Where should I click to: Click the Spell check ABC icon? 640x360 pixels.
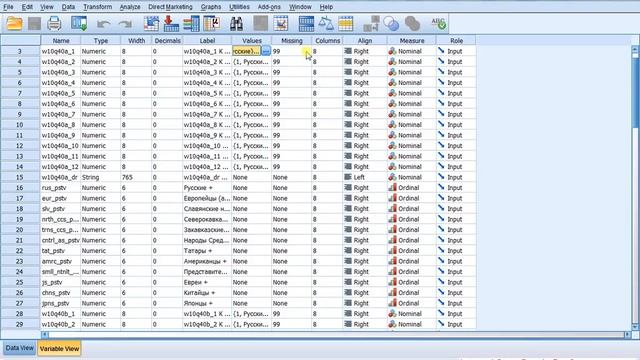pos(439,24)
